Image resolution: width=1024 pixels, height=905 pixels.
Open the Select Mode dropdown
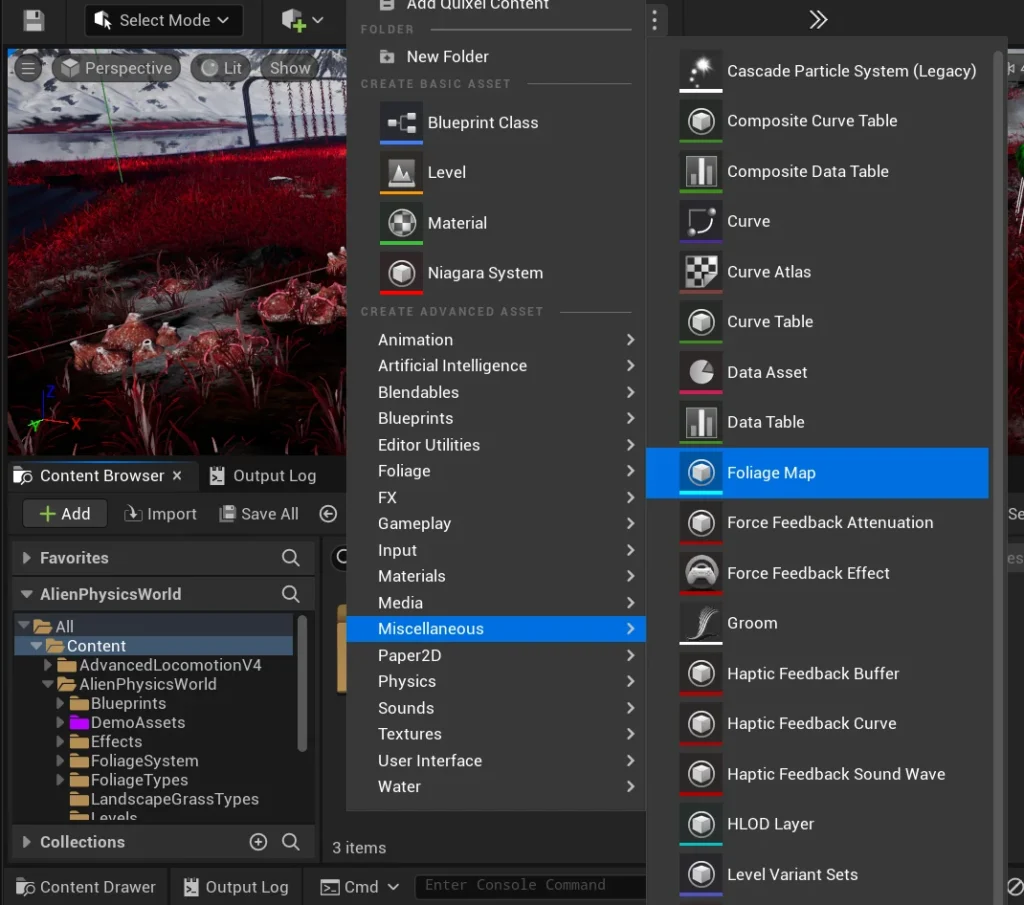pos(164,20)
